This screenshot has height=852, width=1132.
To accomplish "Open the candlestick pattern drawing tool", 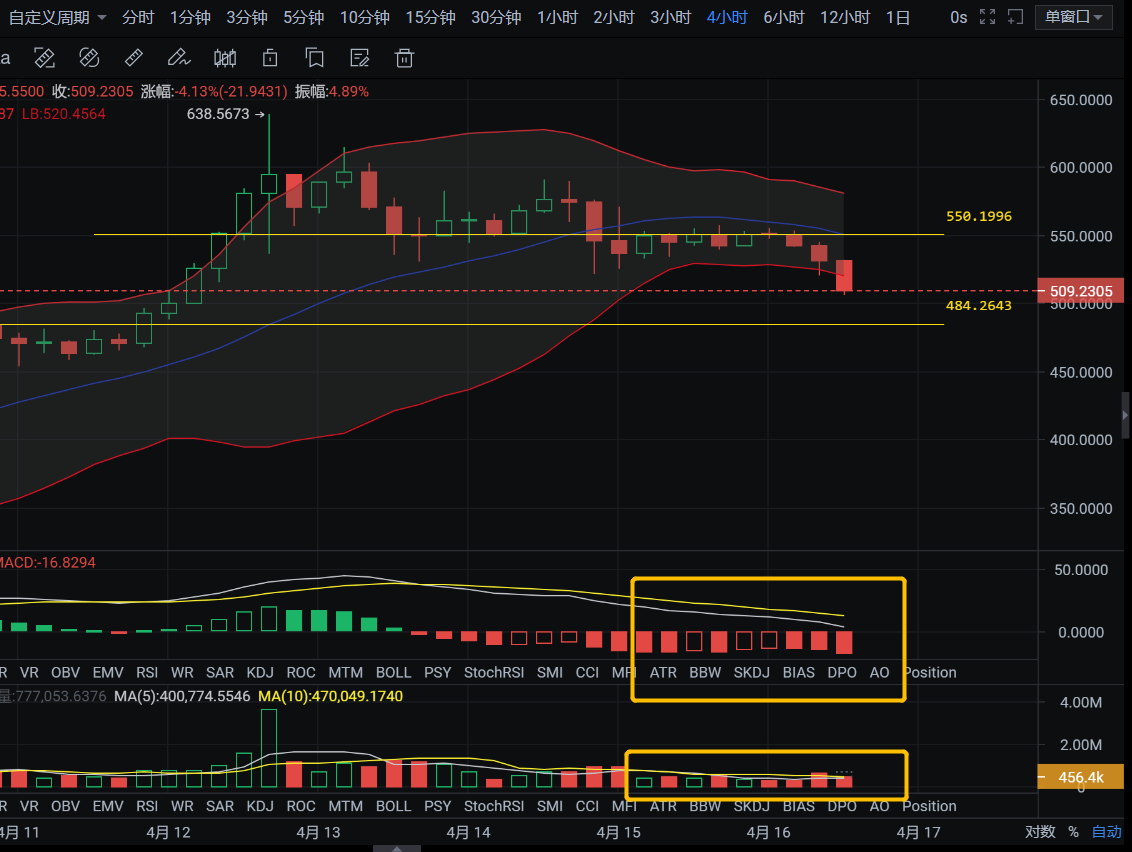I will (x=224, y=58).
